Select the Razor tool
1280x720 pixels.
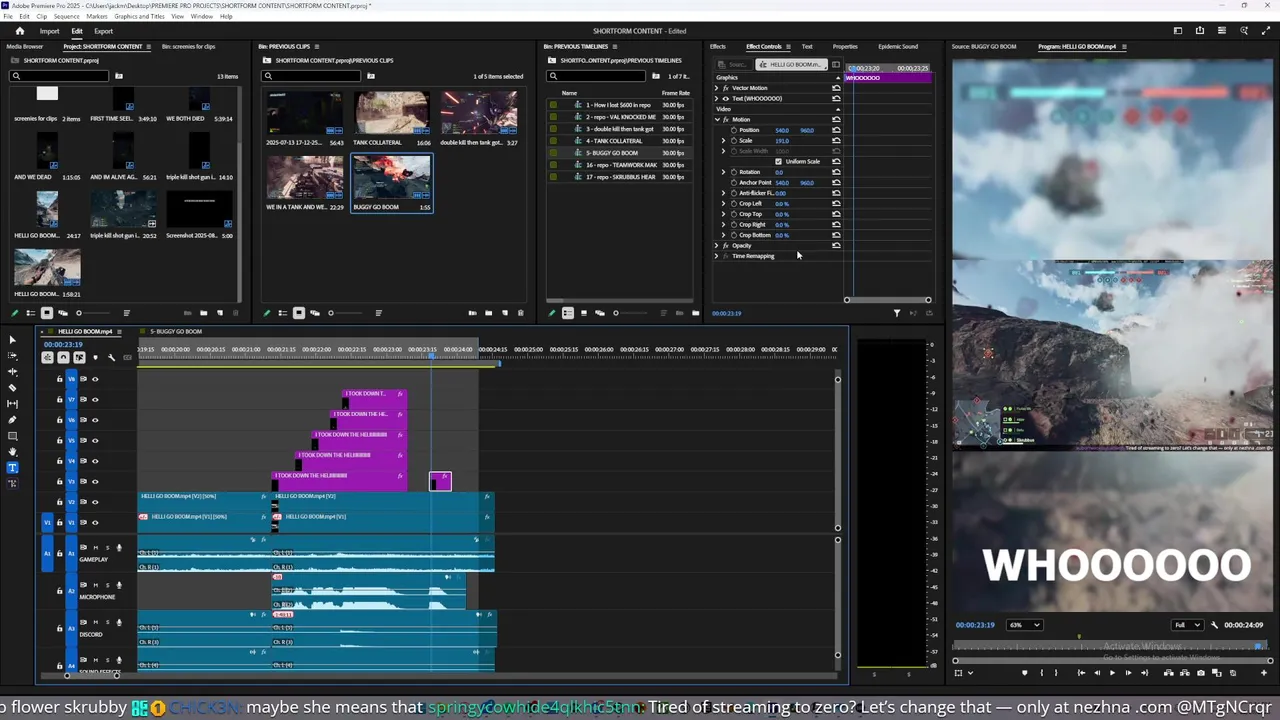pos(12,387)
